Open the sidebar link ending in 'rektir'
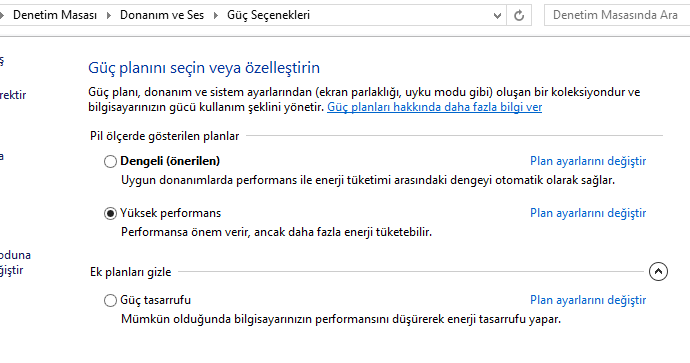Screen dimensions: 690x363 [13, 95]
